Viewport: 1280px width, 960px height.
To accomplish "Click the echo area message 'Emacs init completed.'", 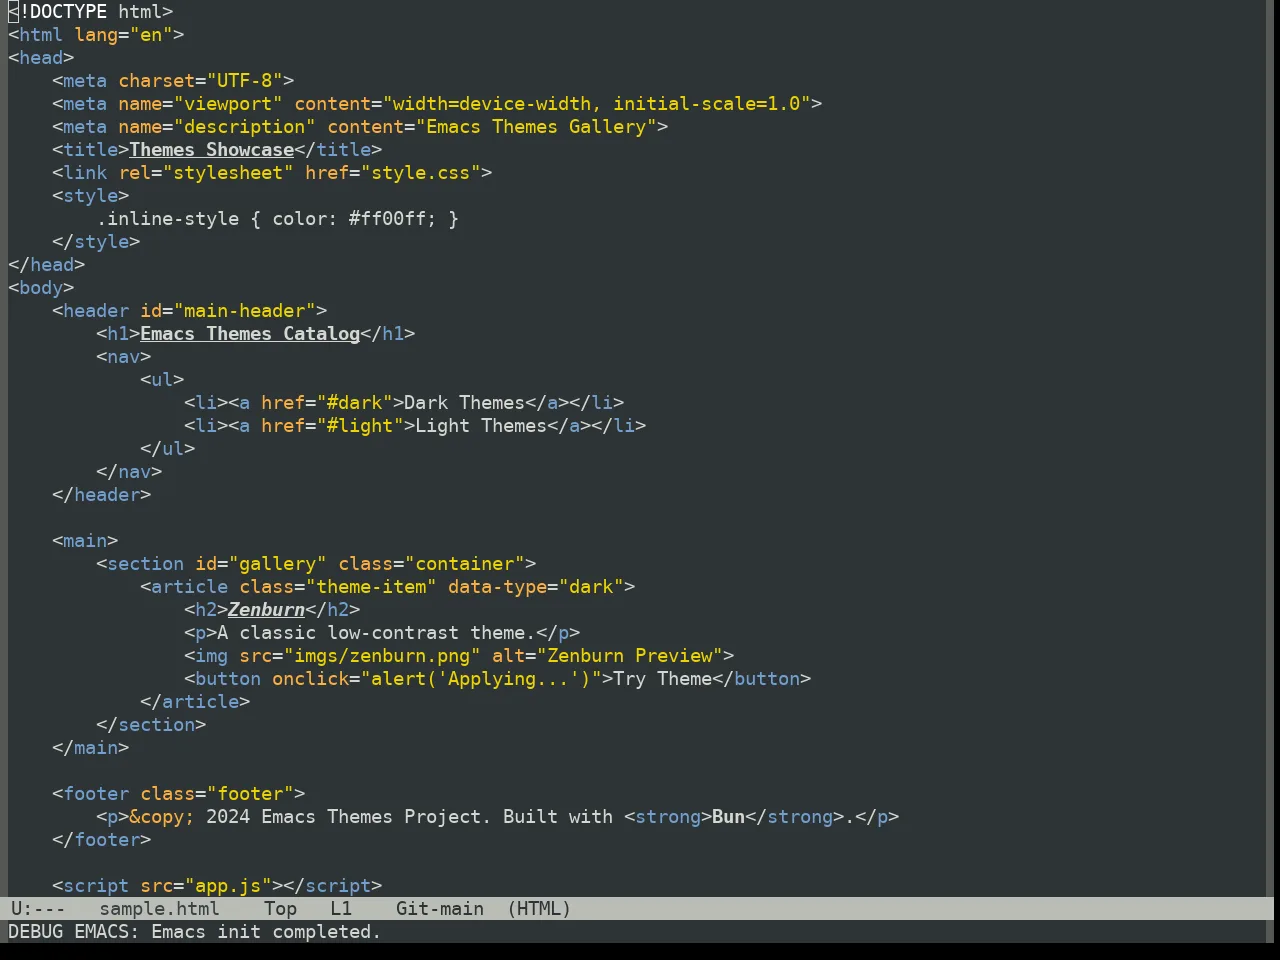I will pos(266,932).
